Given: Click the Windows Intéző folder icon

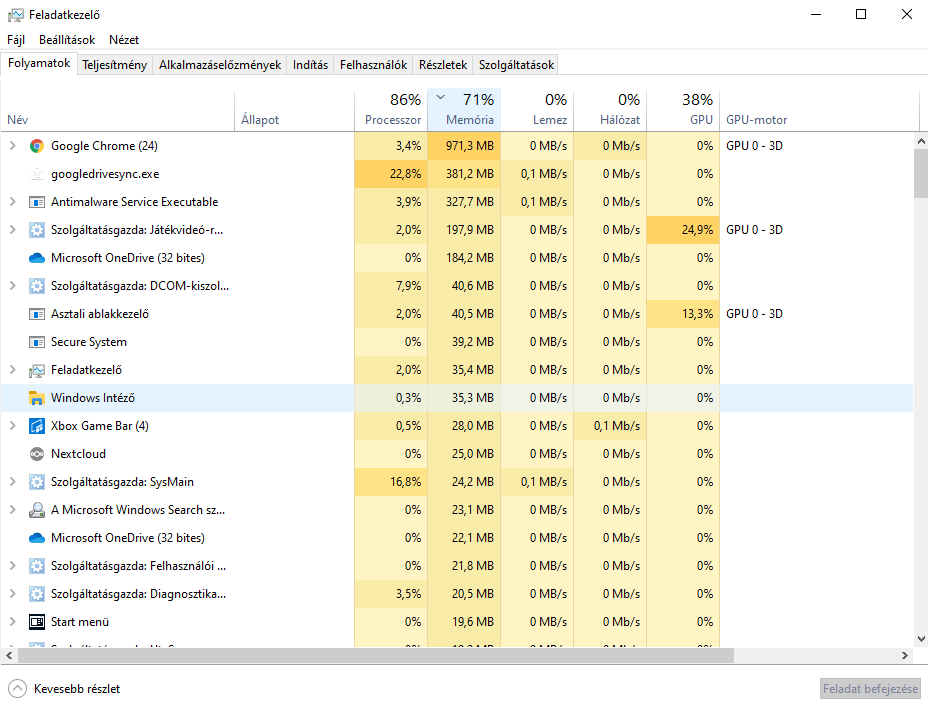Looking at the screenshot, I should point(37,398).
